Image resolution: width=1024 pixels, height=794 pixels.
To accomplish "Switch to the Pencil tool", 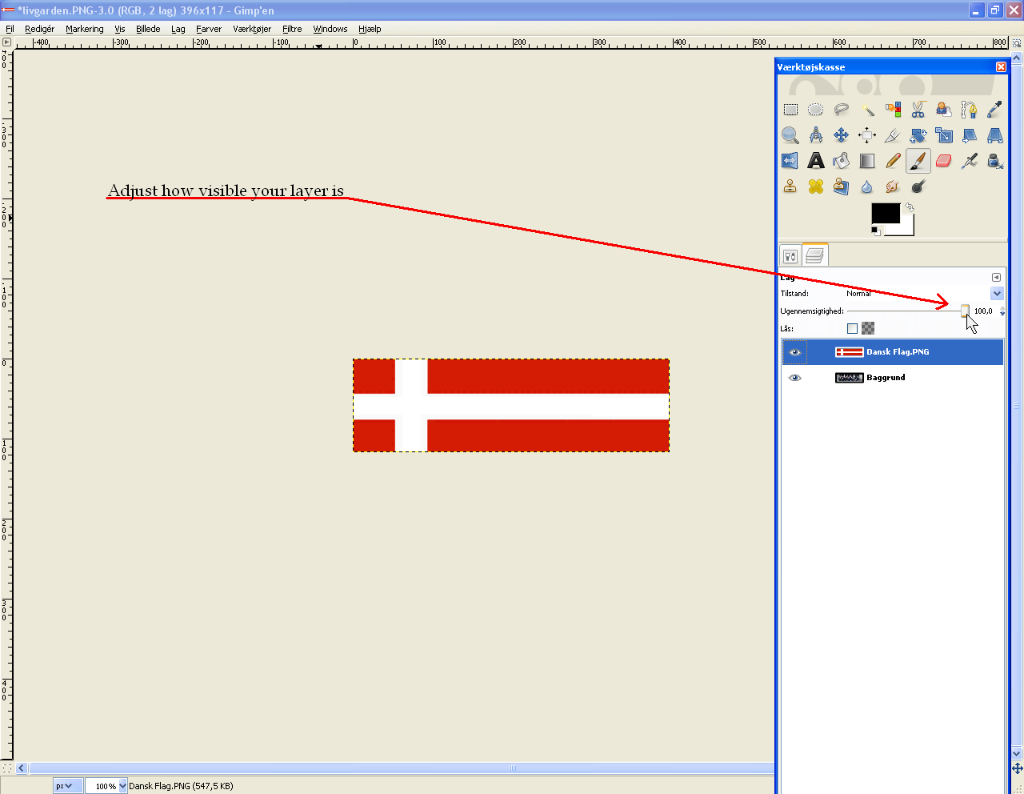I will (893, 161).
